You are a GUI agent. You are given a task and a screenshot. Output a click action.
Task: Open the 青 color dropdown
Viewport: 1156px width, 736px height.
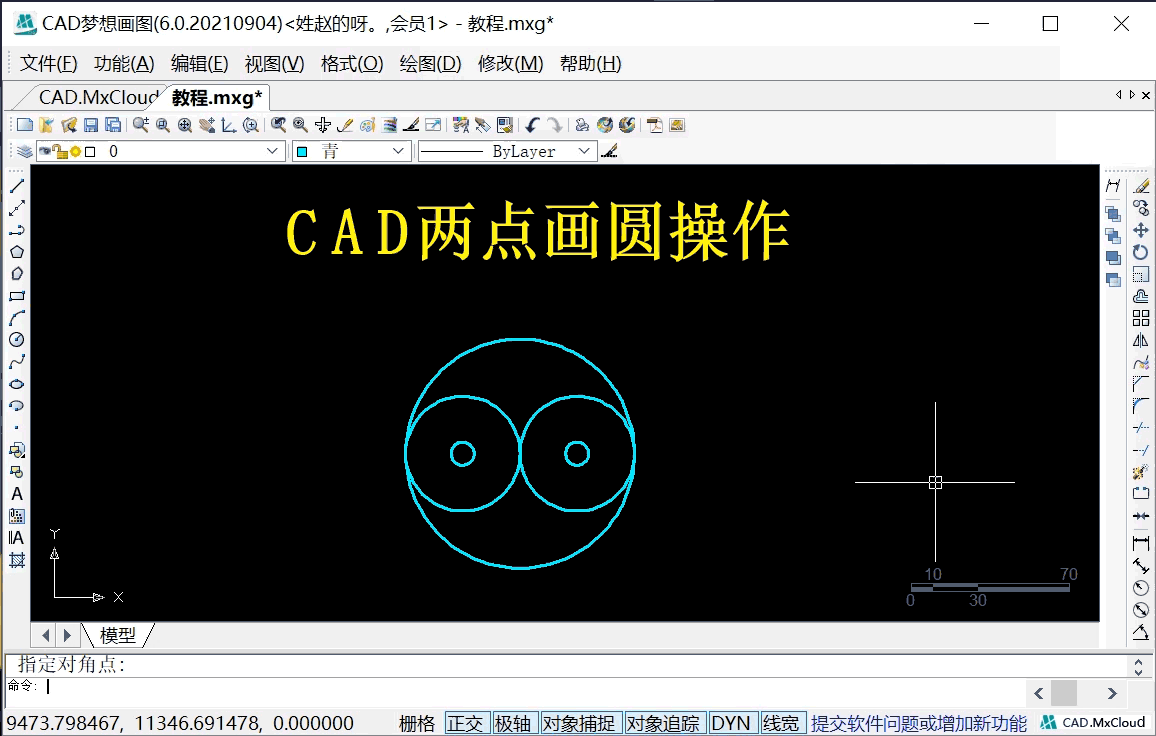(399, 151)
